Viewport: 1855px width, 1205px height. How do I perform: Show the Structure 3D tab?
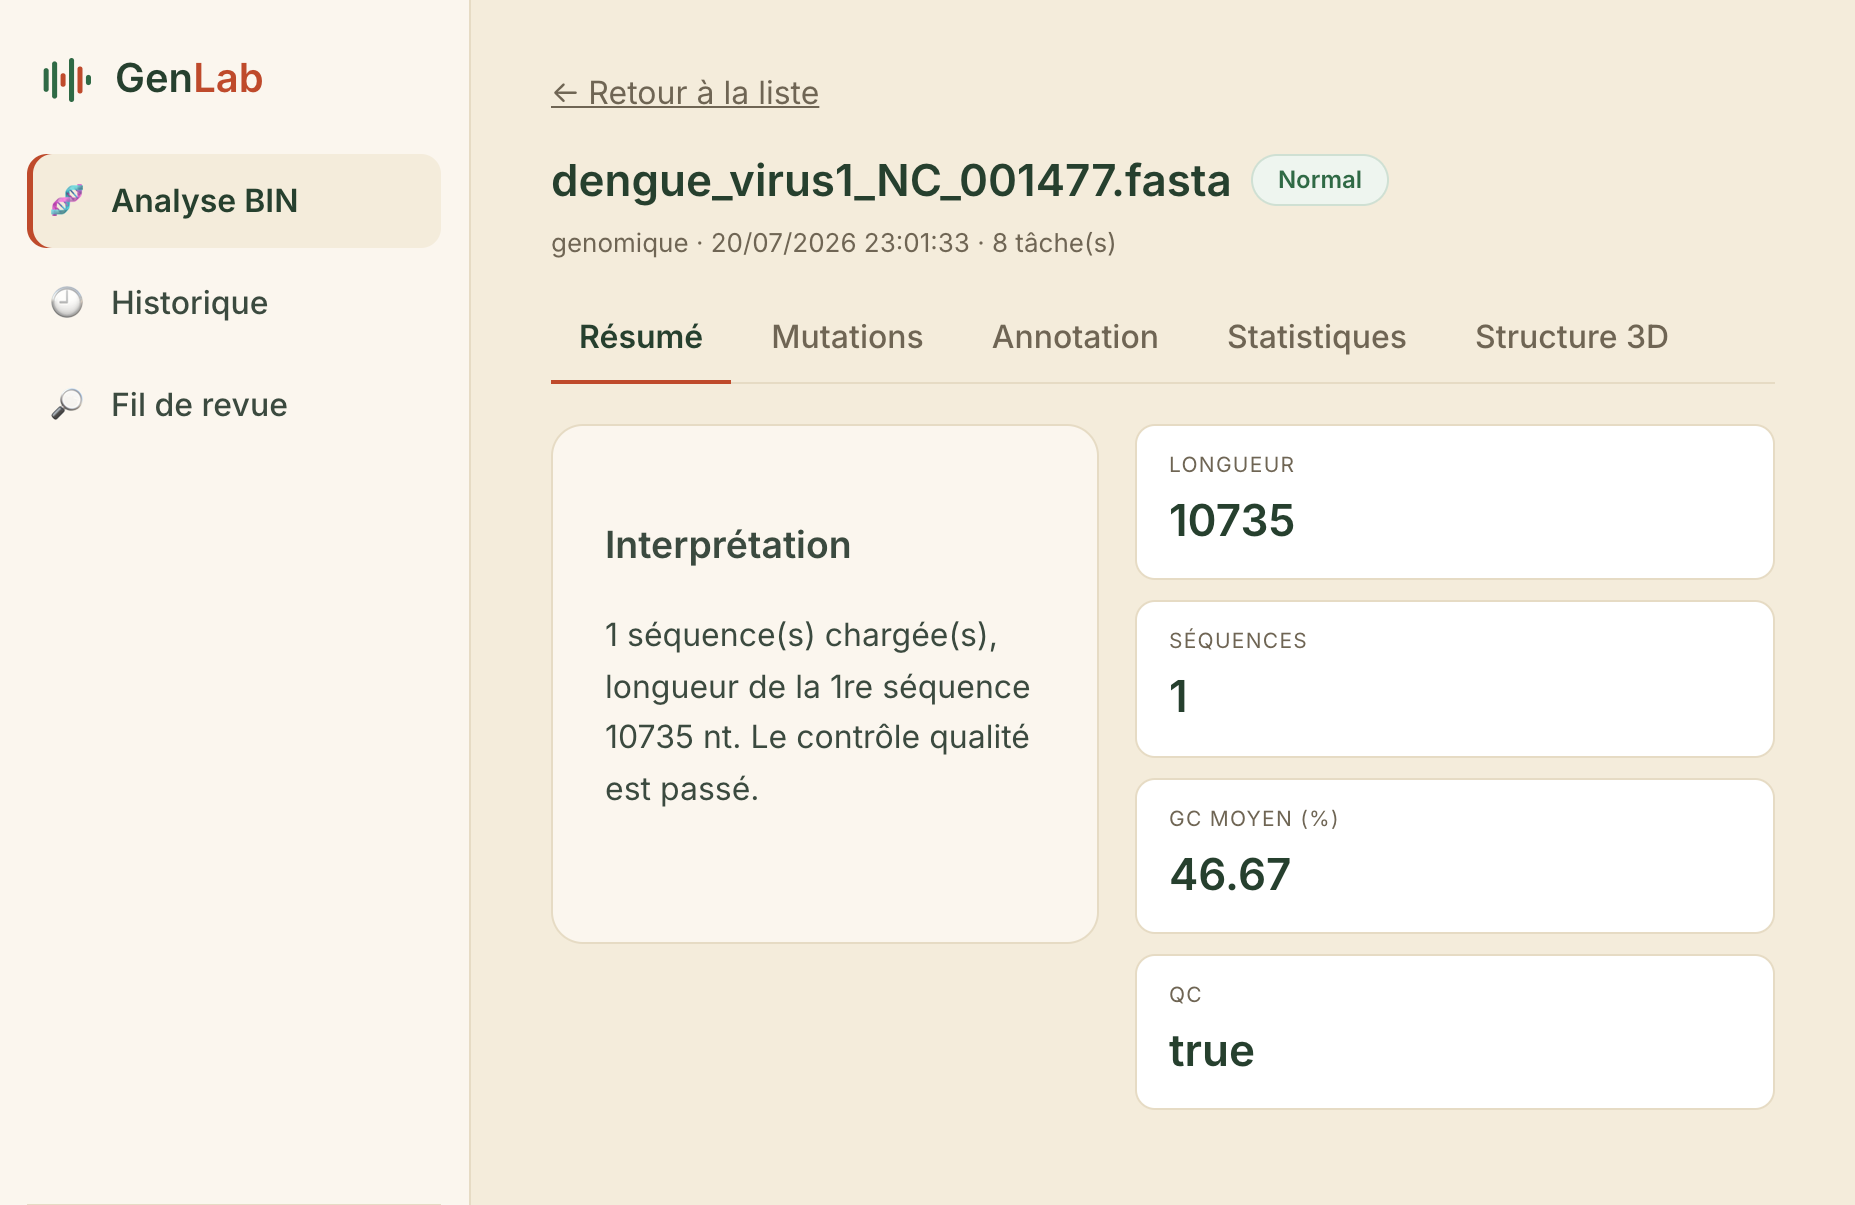[x=1572, y=337]
